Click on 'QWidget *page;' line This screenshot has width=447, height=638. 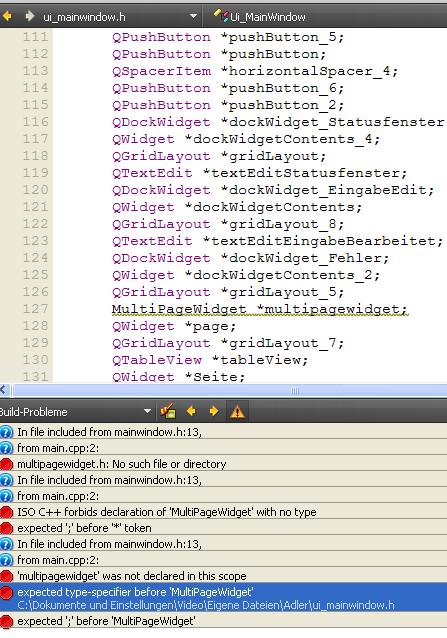coord(174,326)
